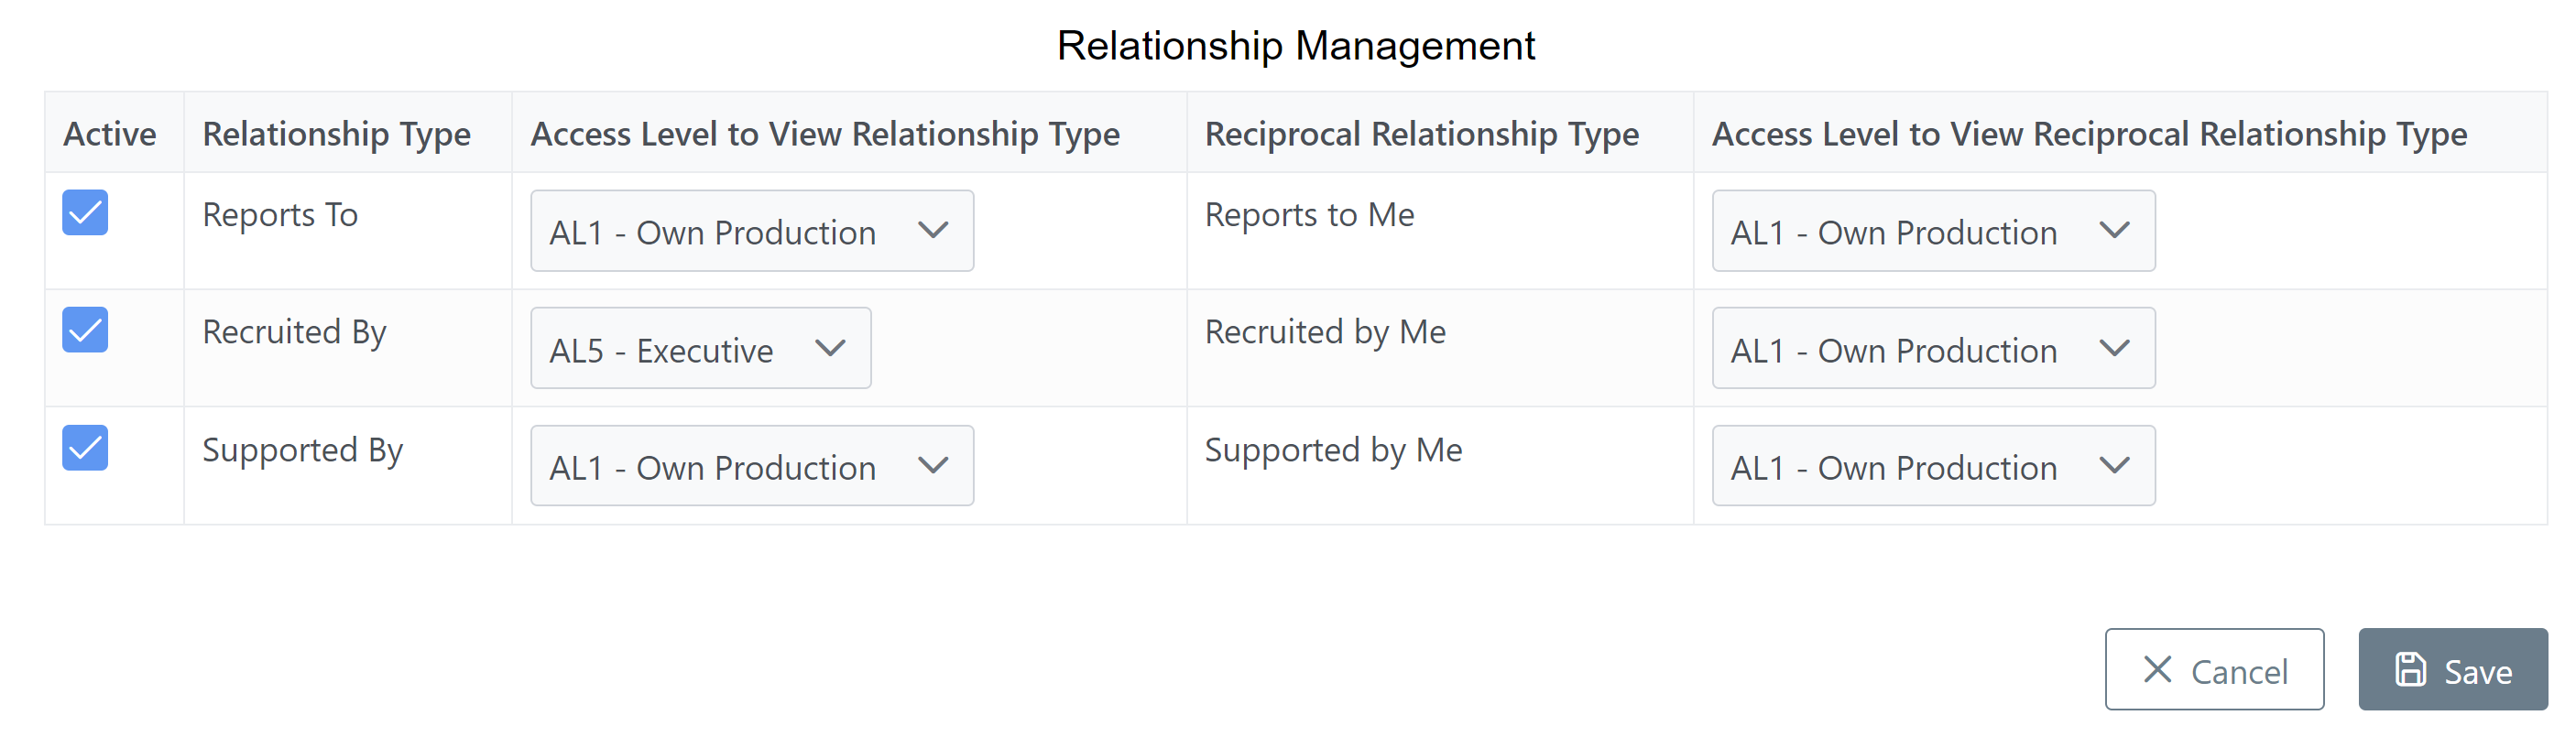Click the Save button
The image size is (2576, 737).
click(2452, 670)
